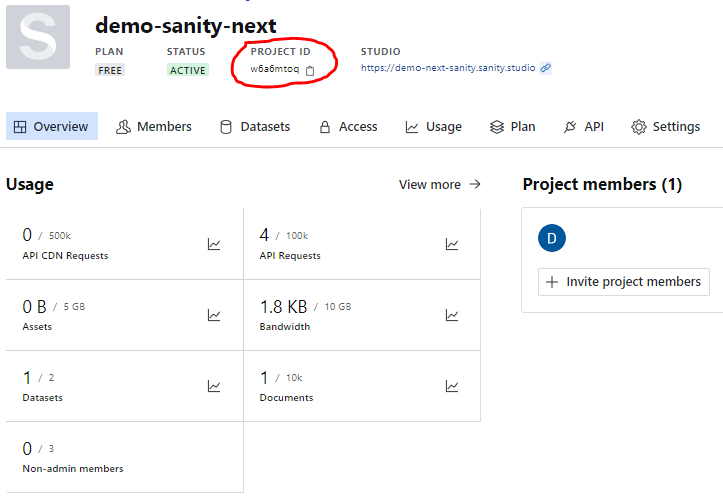The width and height of the screenshot is (723, 503).
Task: Go to the Access tab
Action: [x=349, y=126]
